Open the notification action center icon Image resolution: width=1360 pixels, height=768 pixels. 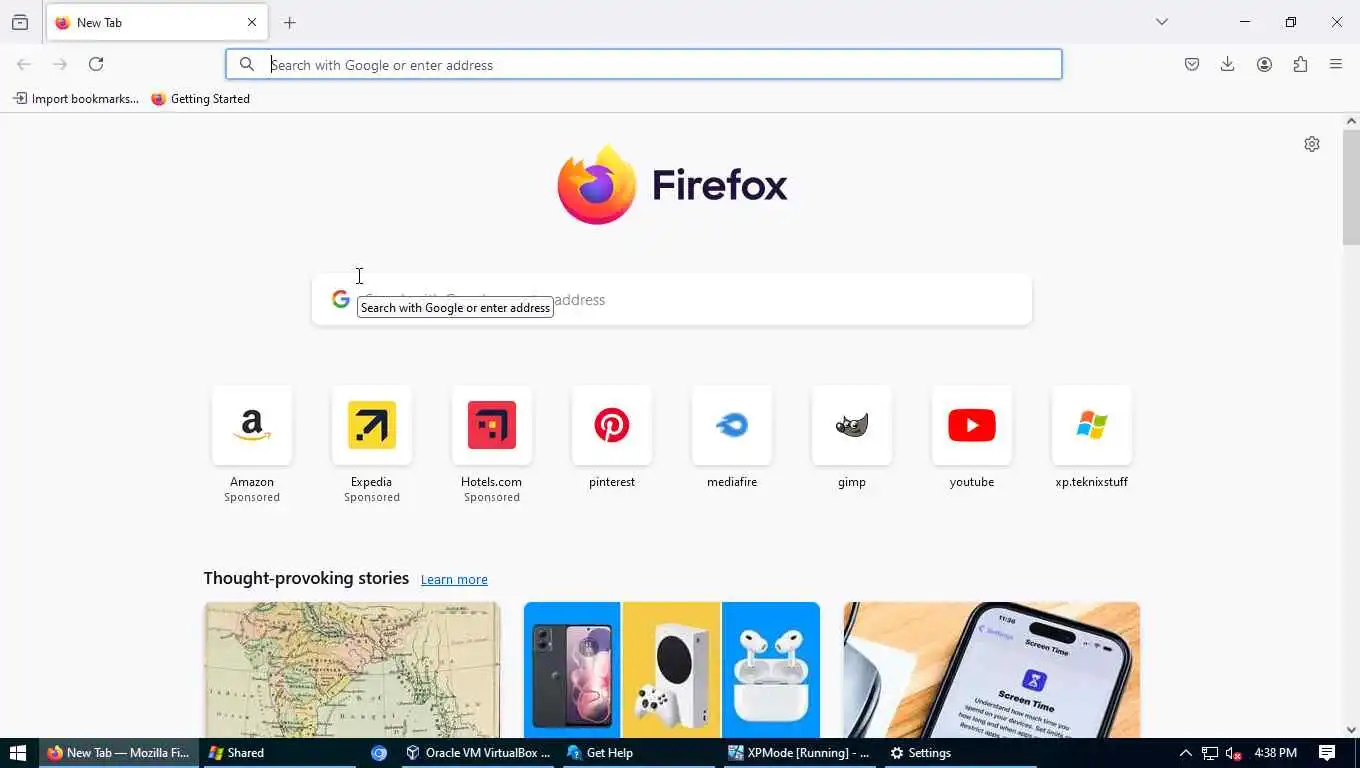(1328, 753)
